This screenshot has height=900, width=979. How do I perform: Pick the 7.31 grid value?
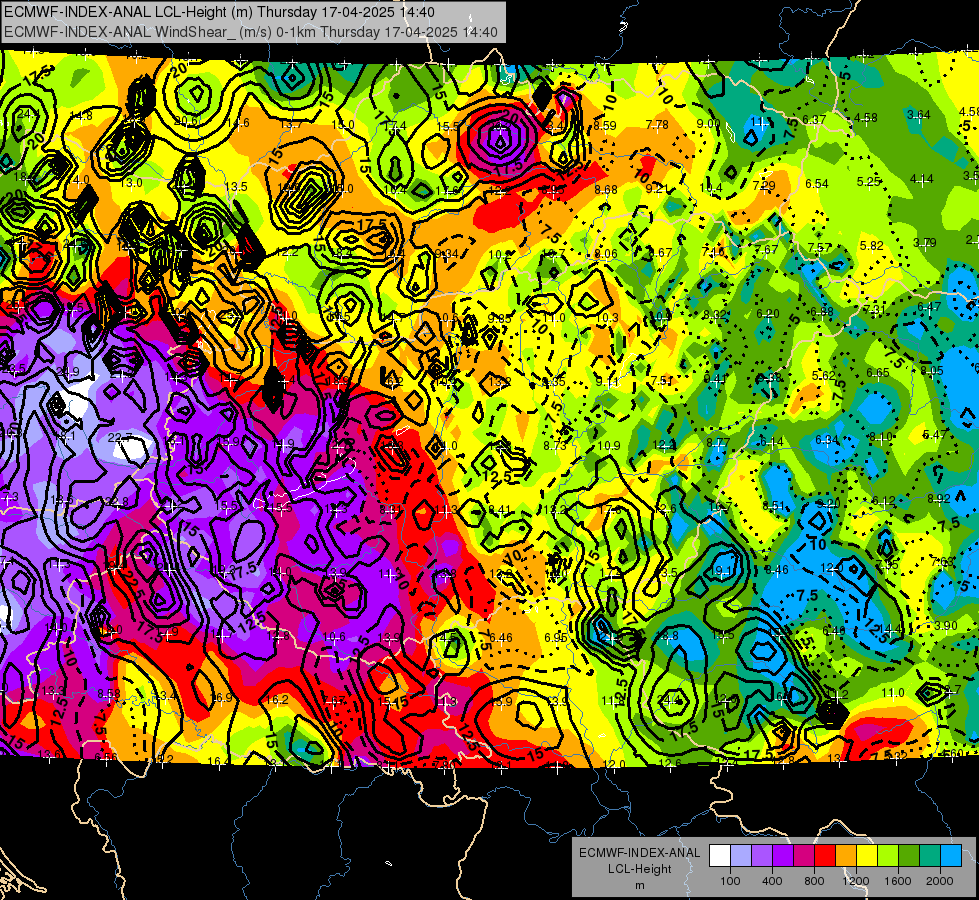point(875,310)
